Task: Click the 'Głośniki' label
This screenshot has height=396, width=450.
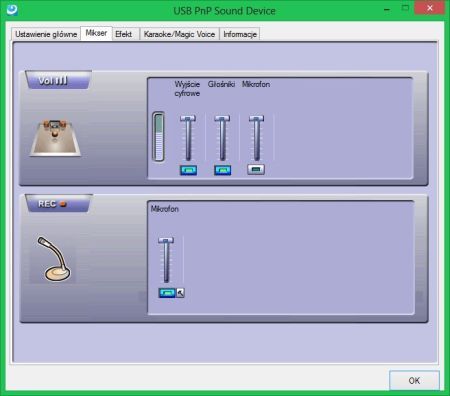Action: pos(221,84)
